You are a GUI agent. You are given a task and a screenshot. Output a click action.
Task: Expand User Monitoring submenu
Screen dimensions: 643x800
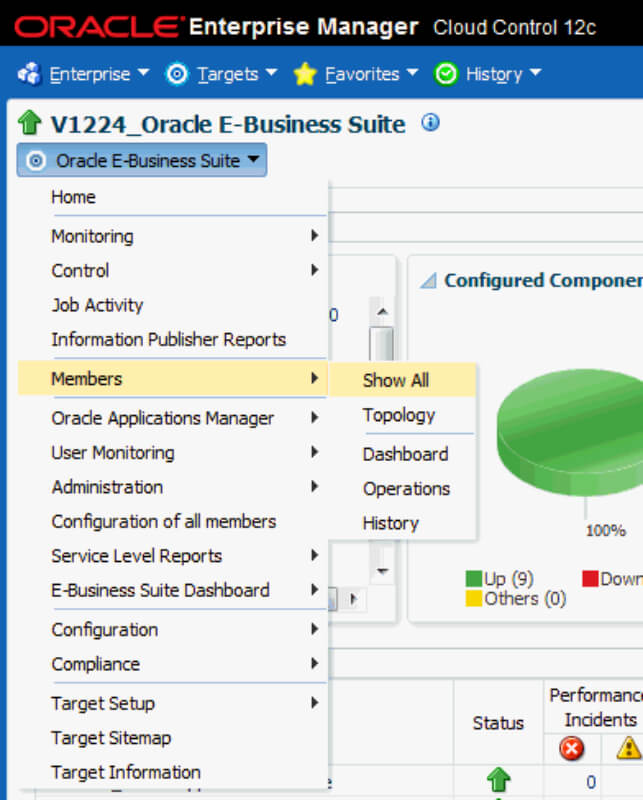[172, 453]
